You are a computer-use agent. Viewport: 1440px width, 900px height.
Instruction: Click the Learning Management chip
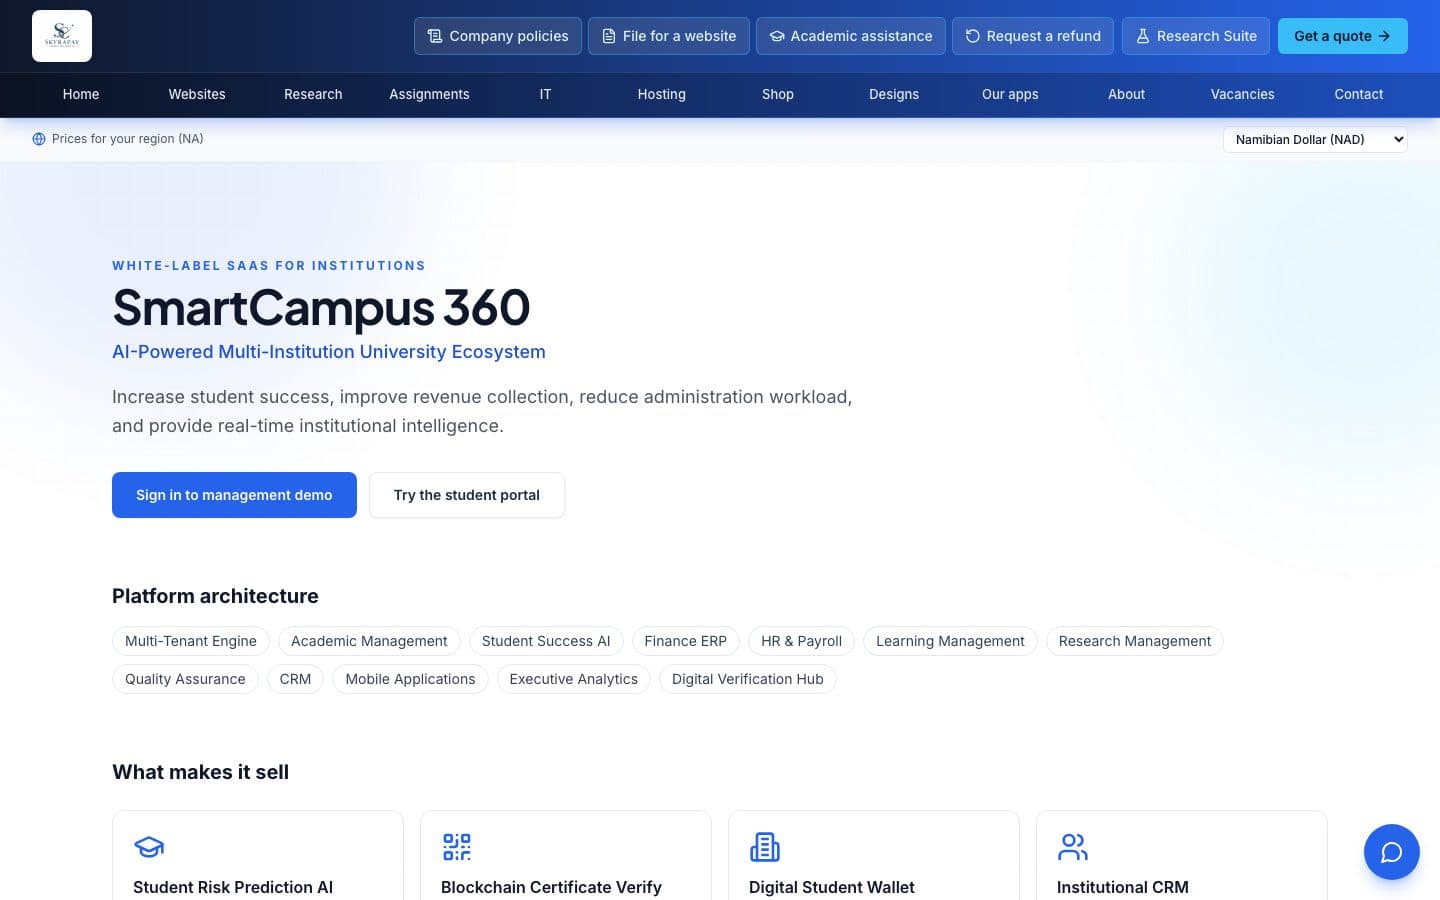click(x=950, y=641)
